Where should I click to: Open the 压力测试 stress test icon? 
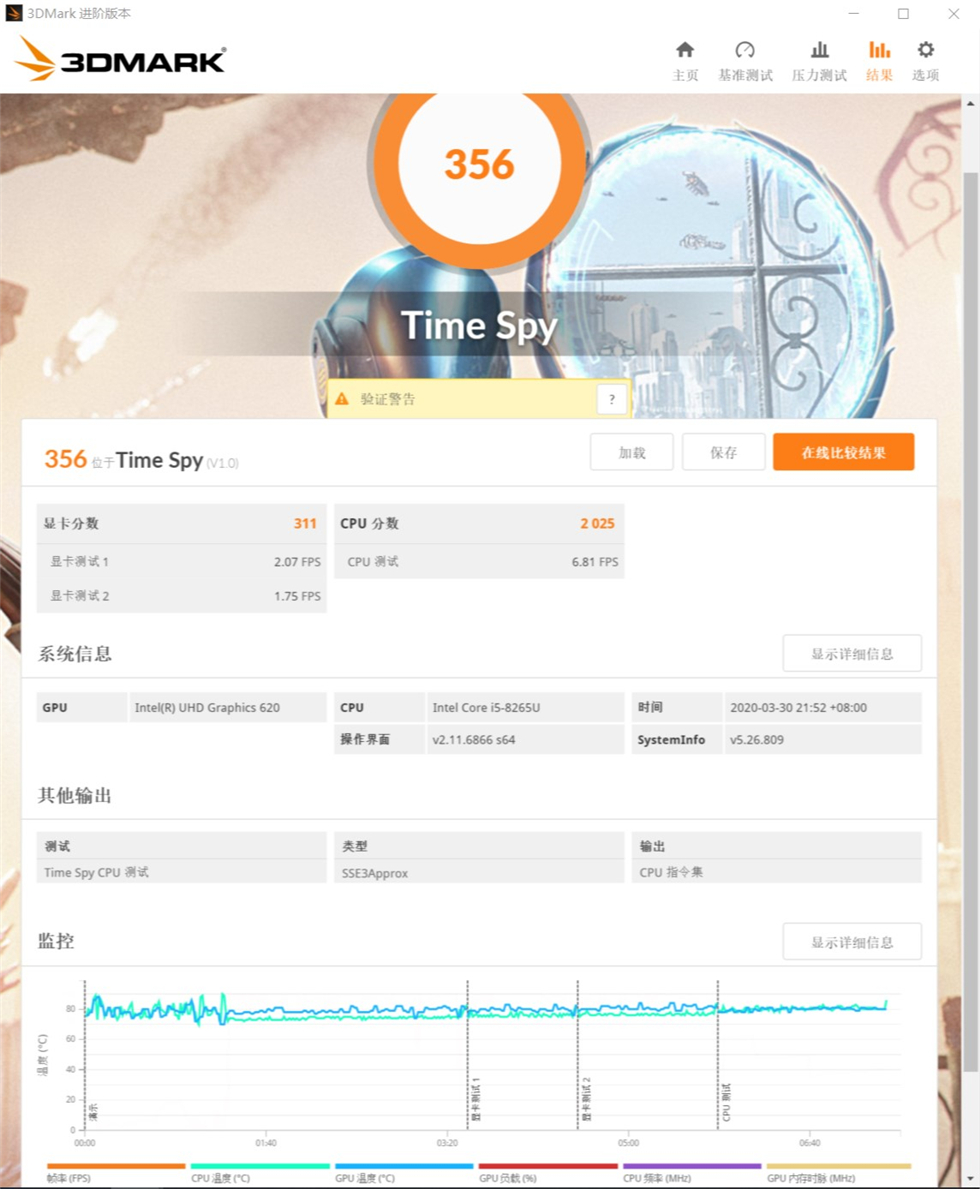pos(820,49)
